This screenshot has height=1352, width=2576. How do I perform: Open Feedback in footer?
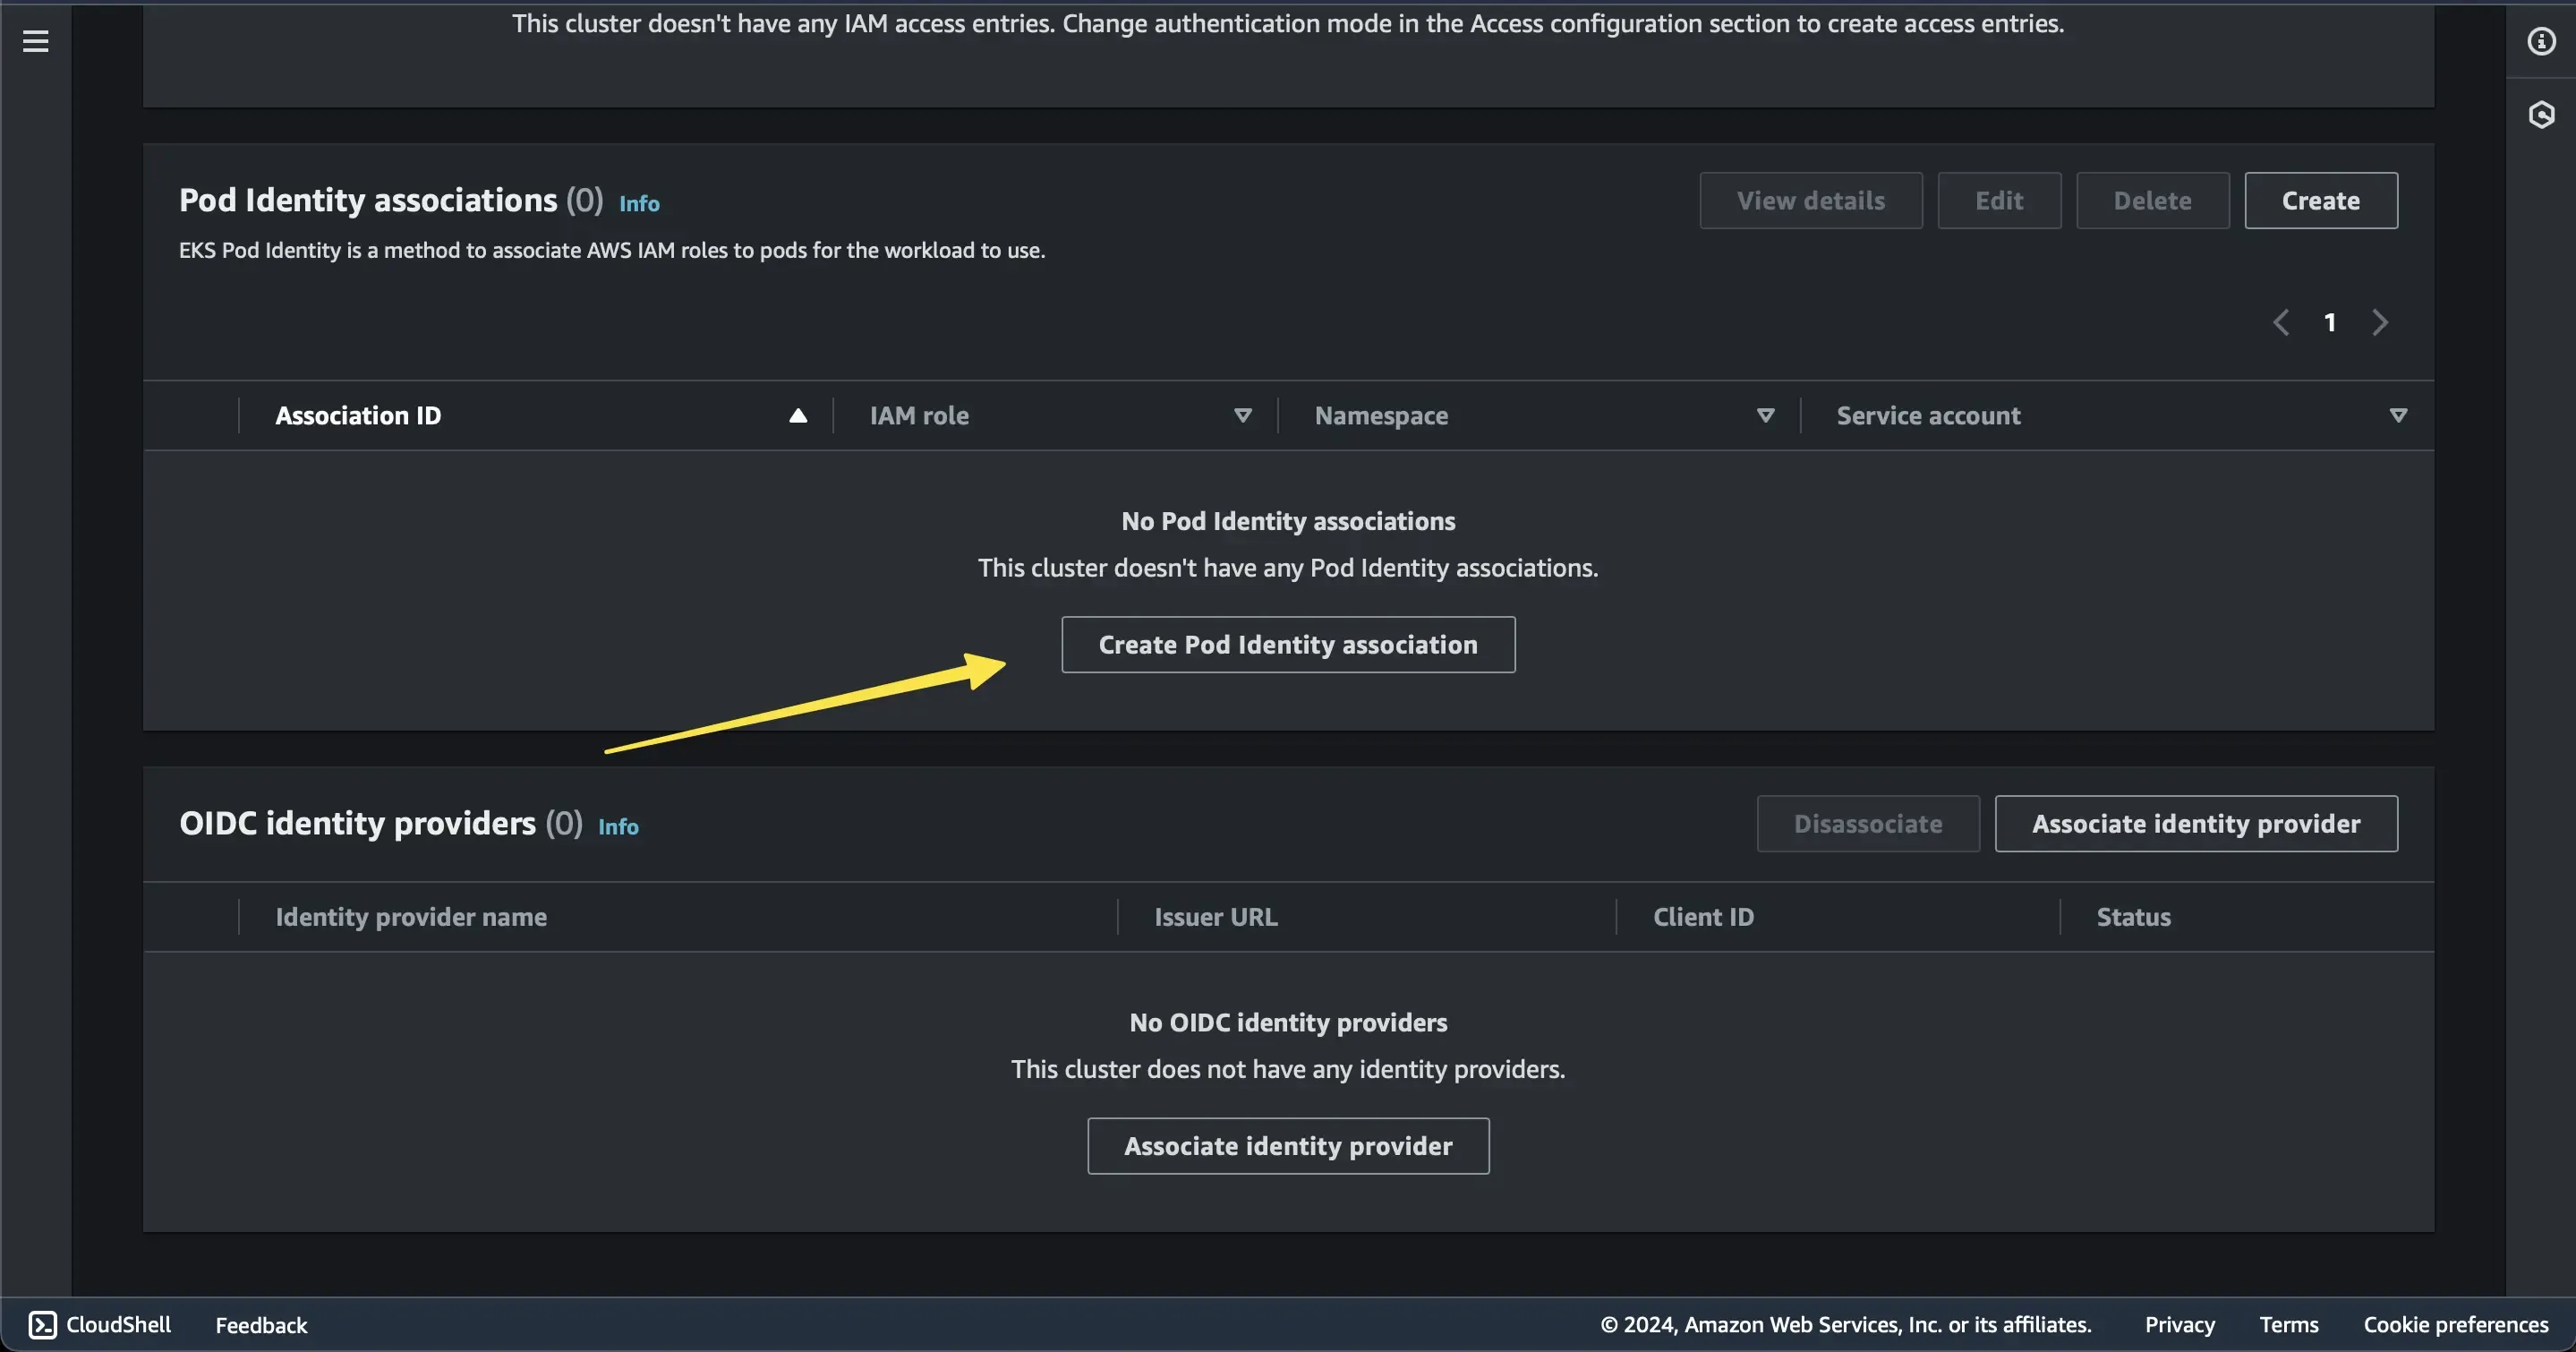(261, 1325)
